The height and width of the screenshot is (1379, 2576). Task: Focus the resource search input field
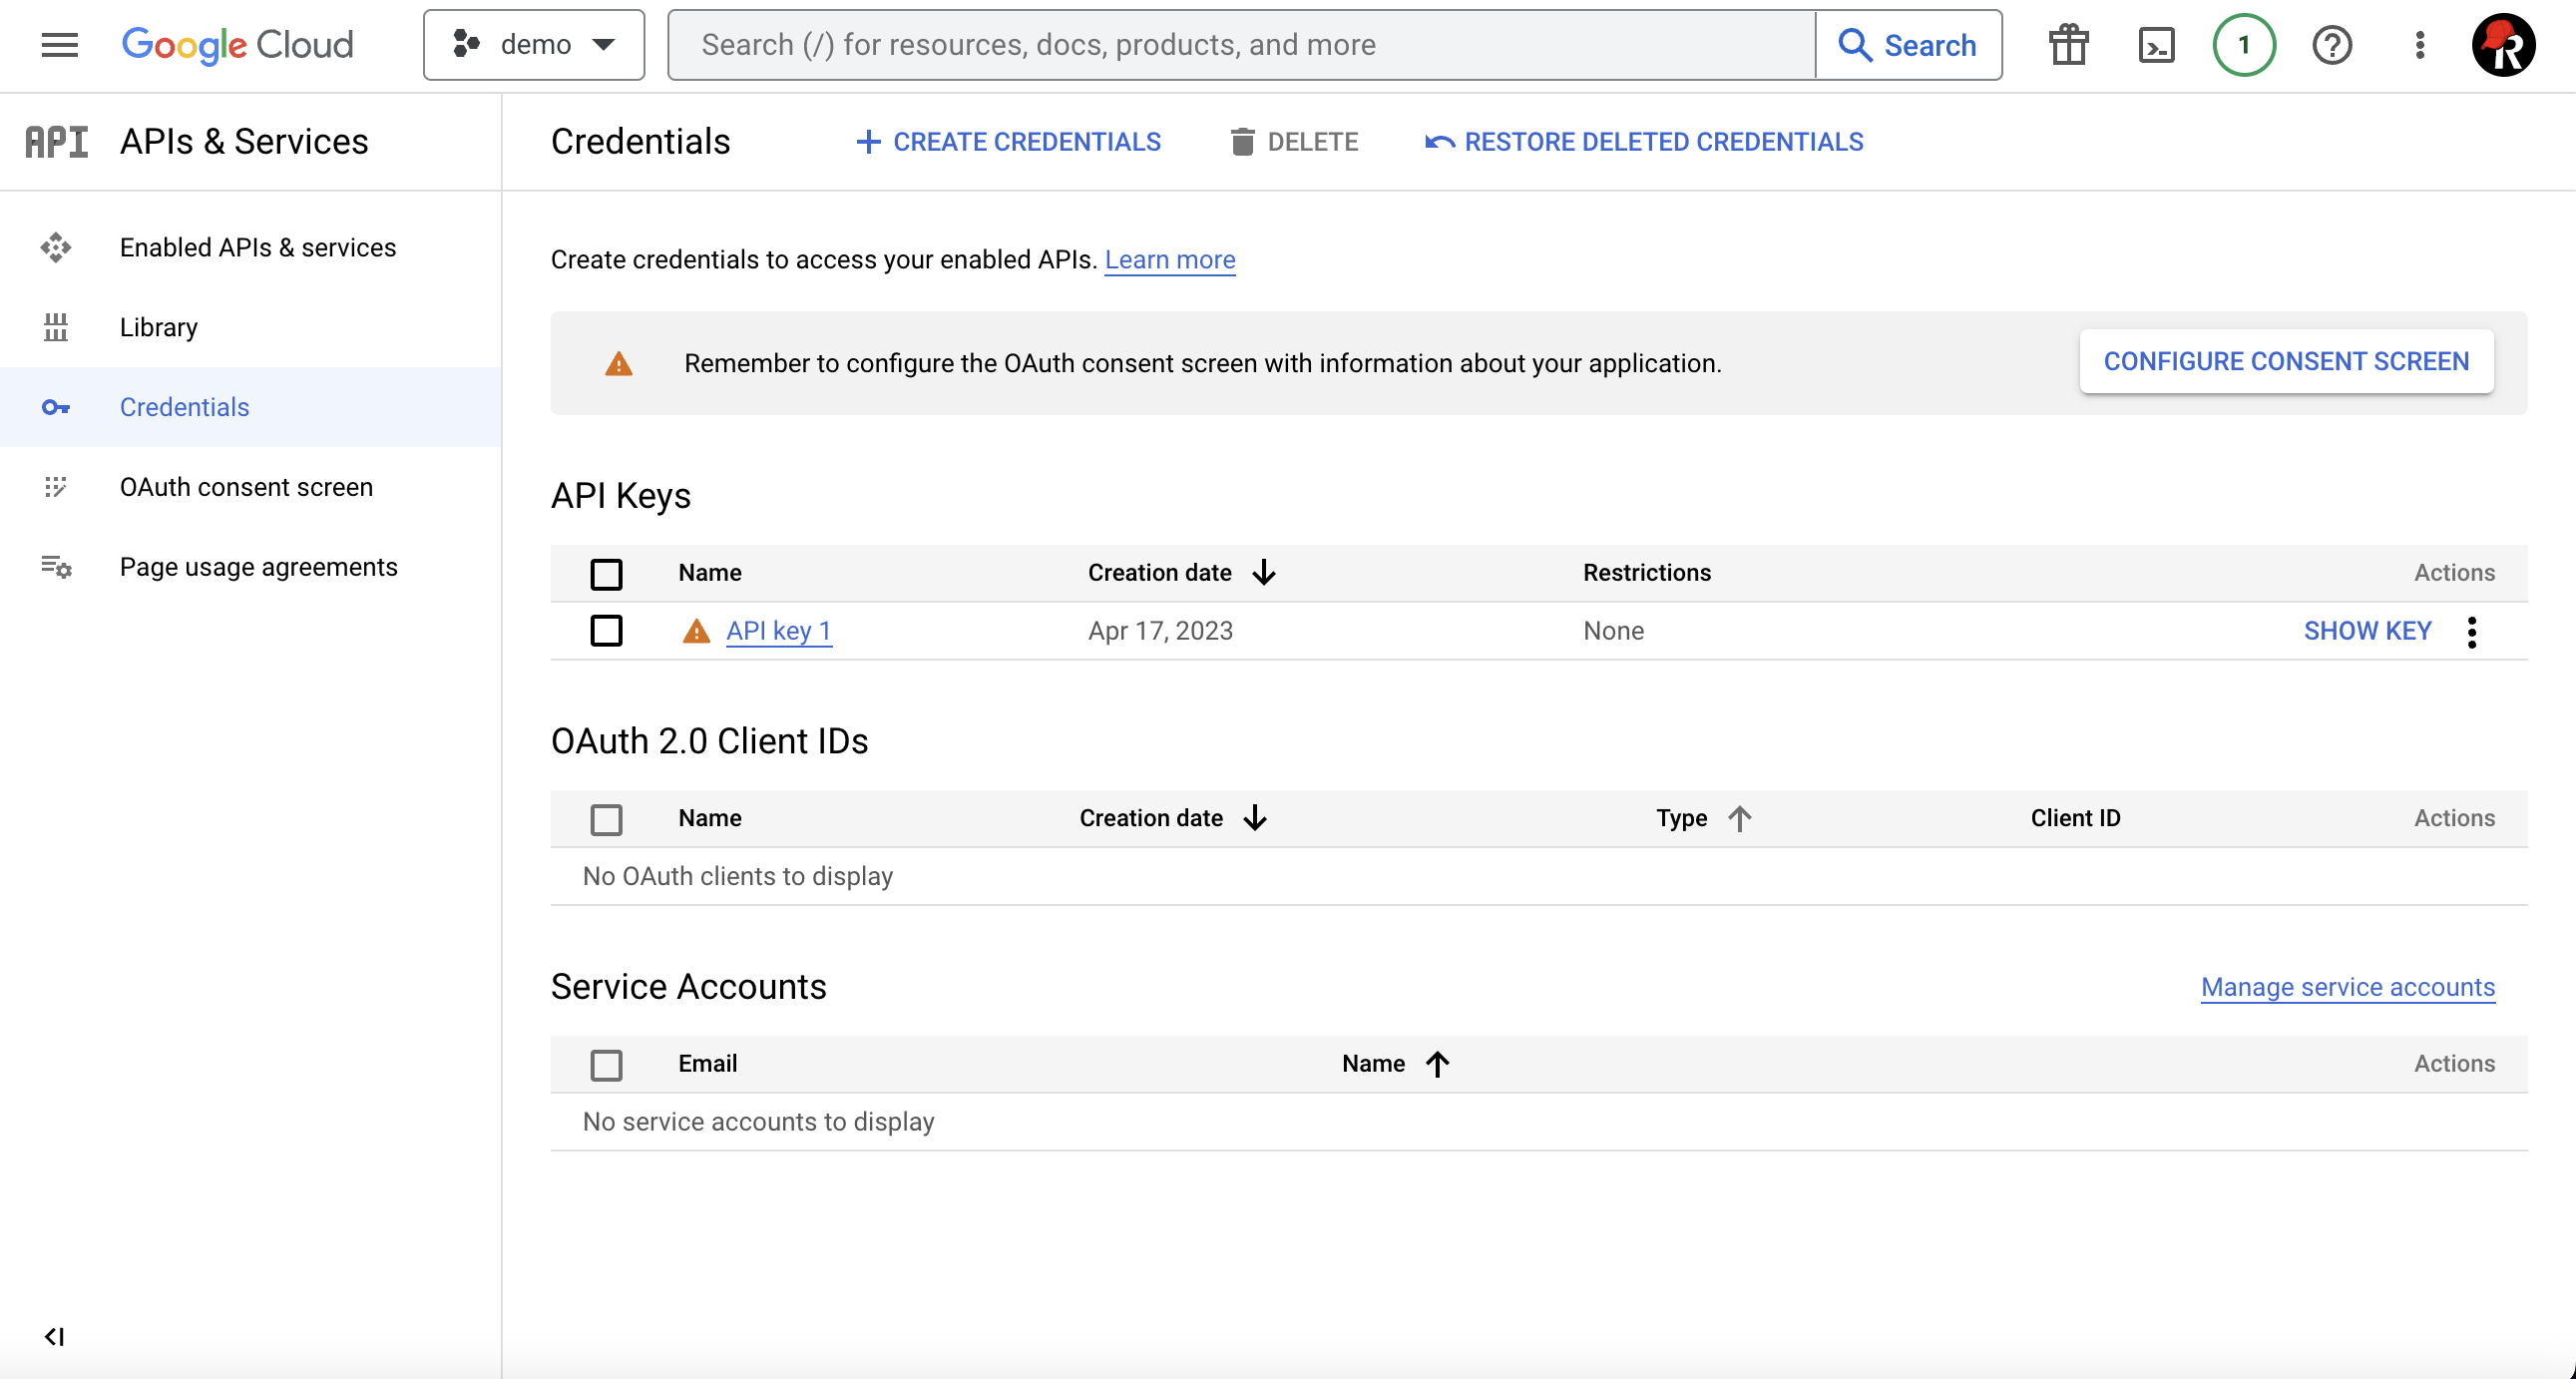pos(1241,45)
